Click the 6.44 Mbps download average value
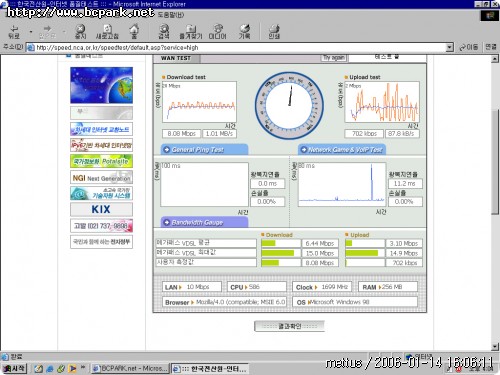This screenshot has width=500, height=375. (320, 244)
